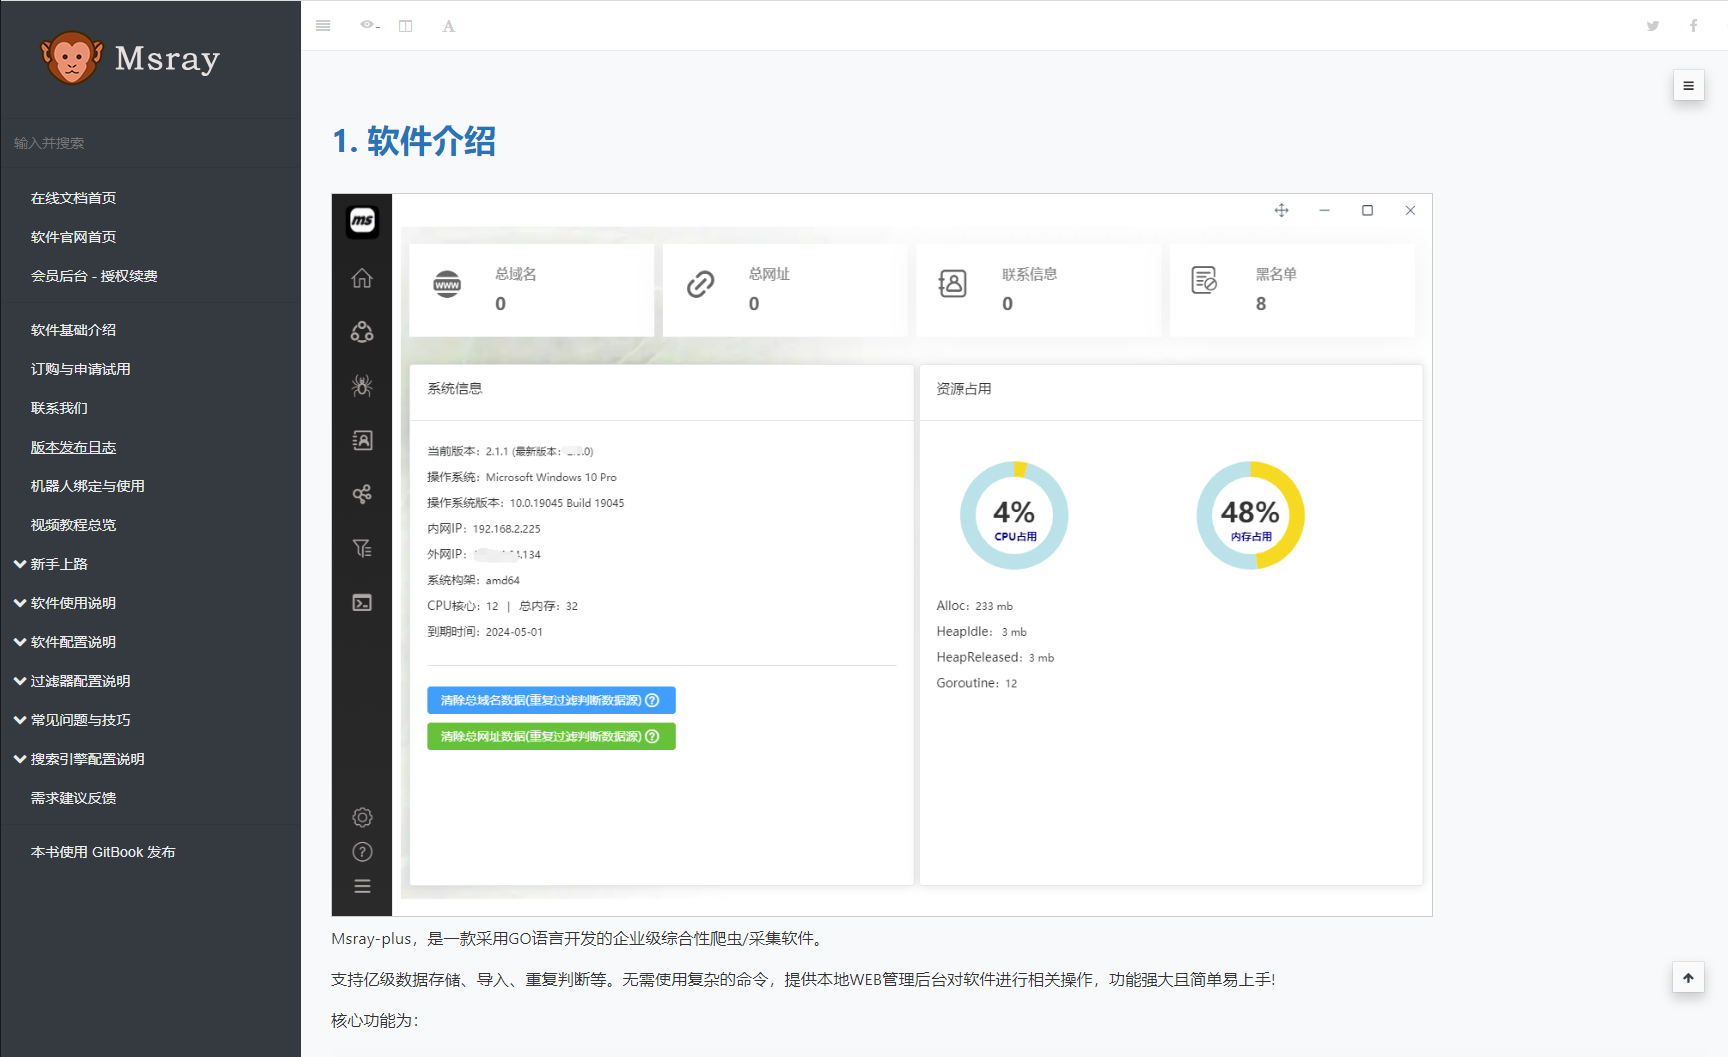Click the hamburger menu at the app sidebar bottom
Screen dimensions: 1728x1057
pos(362,886)
